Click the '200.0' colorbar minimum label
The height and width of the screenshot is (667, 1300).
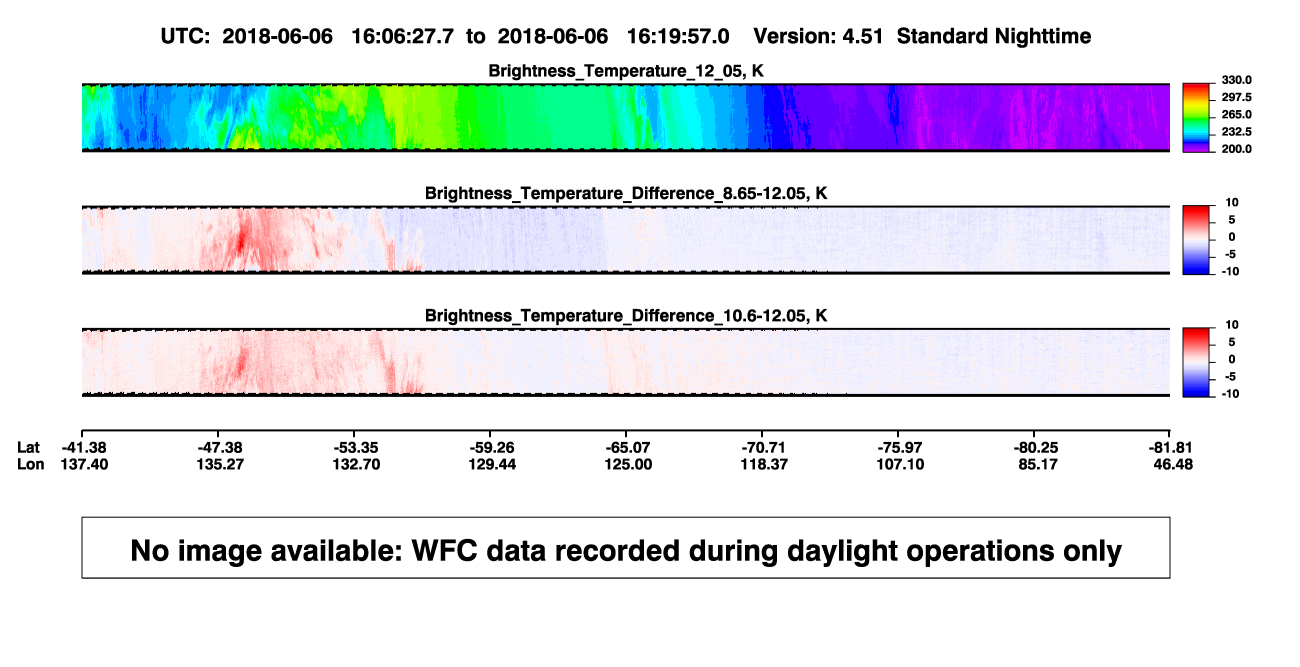[x=1236, y=148]
